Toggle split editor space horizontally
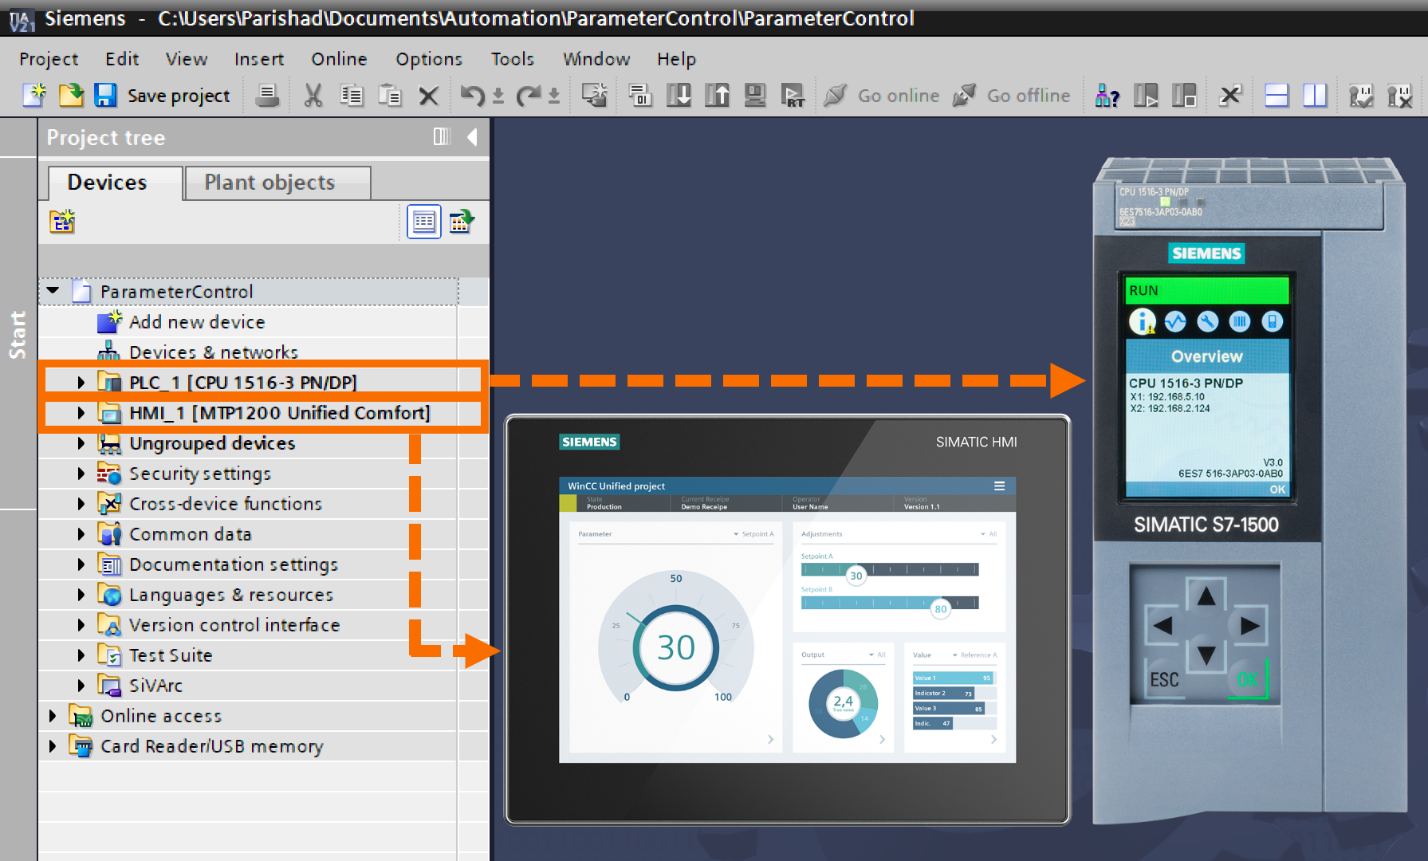 pyautogui.click(x=1276, y=95)
